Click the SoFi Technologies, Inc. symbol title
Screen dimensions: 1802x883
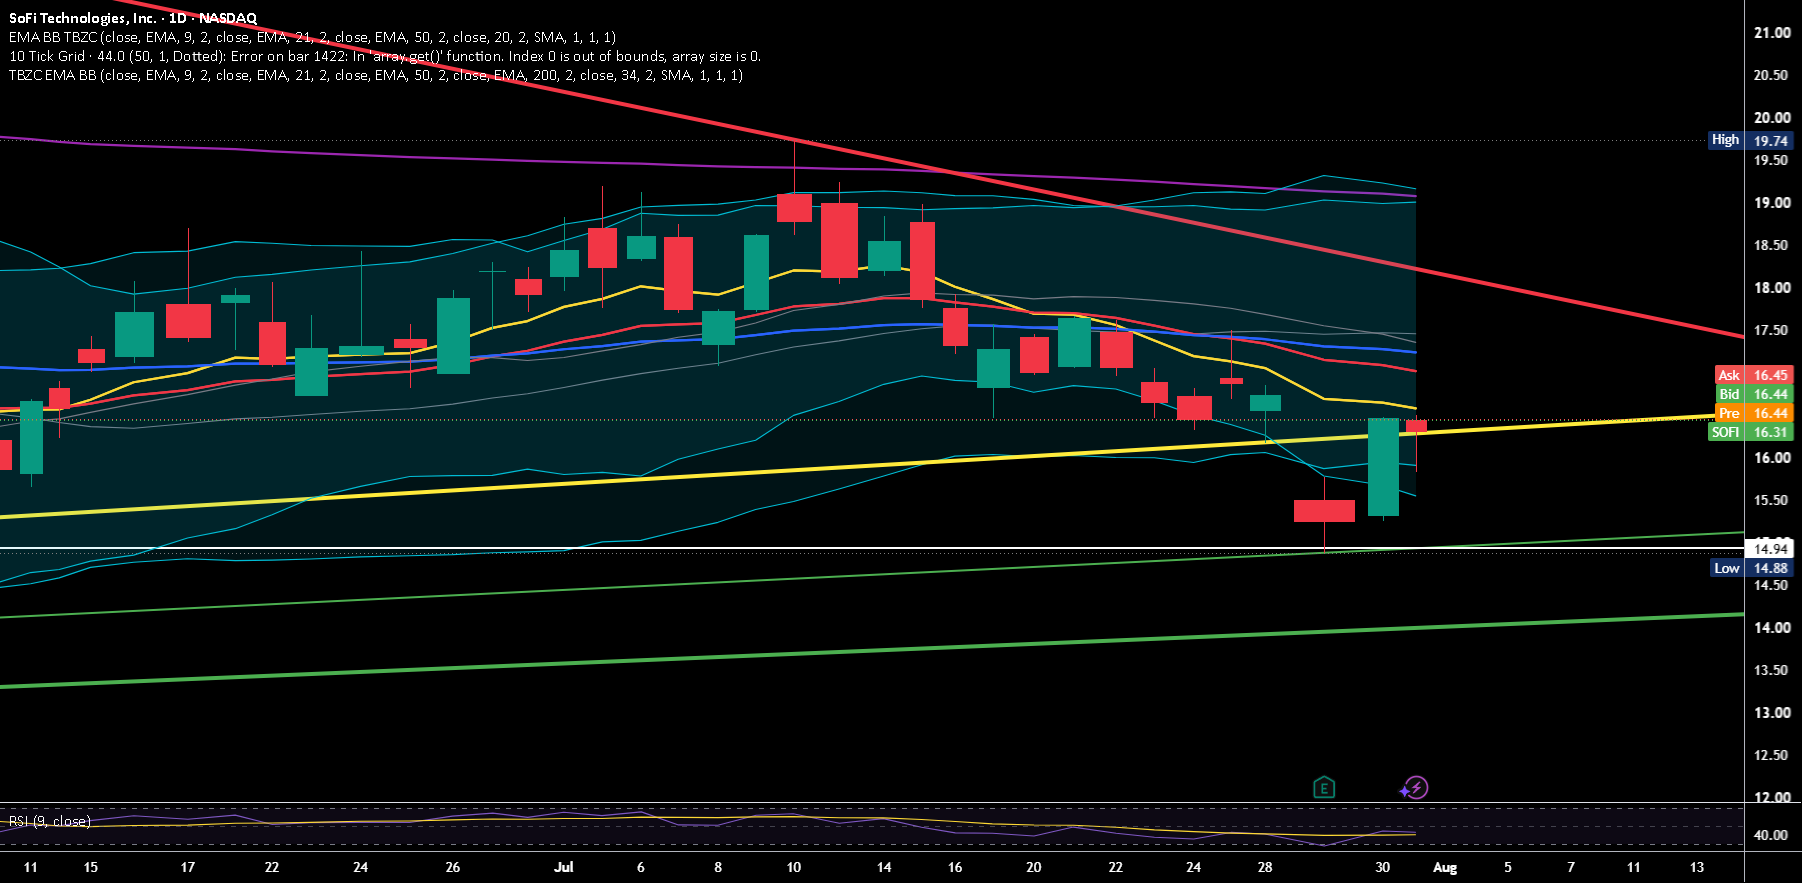(x=133, y=18)
